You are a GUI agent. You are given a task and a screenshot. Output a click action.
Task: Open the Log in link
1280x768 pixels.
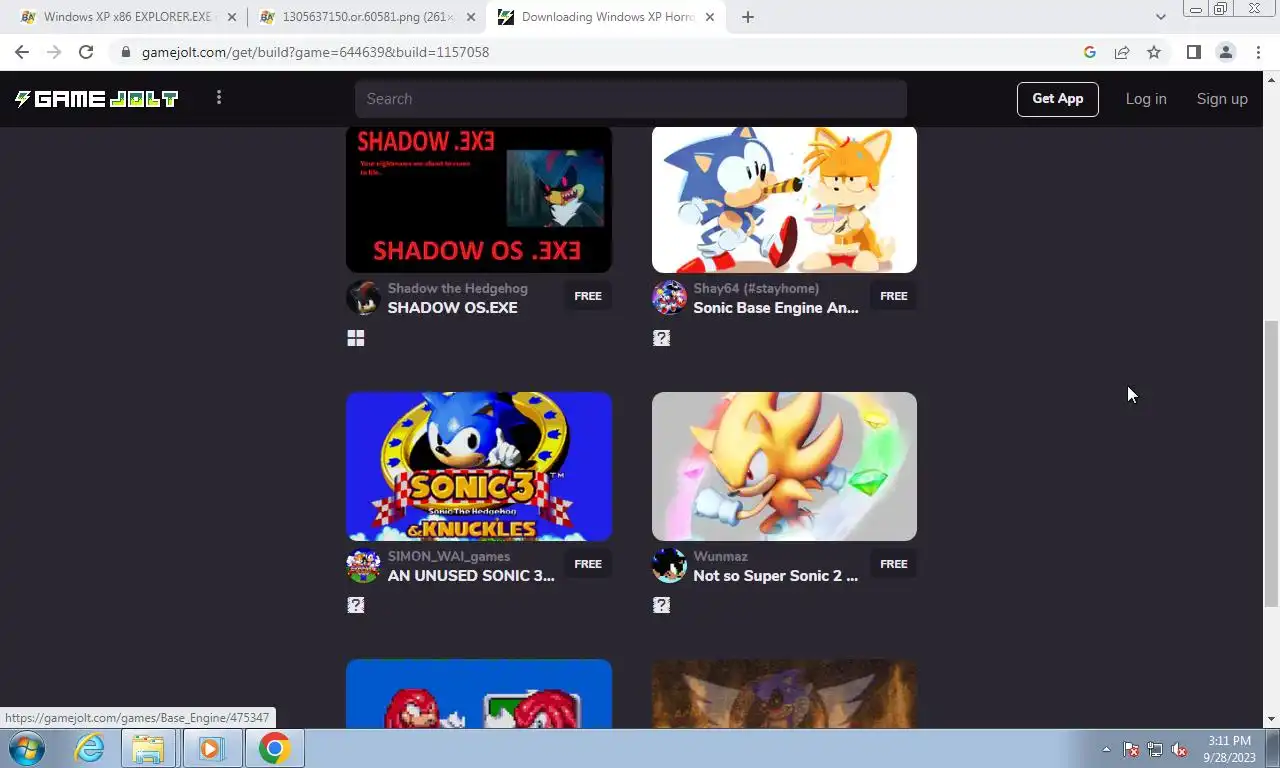[1146, 99]
